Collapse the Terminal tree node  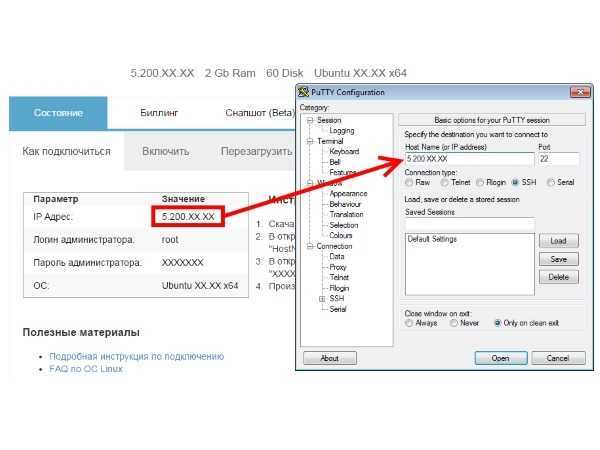pyautogui.click(x=310, y=141)
